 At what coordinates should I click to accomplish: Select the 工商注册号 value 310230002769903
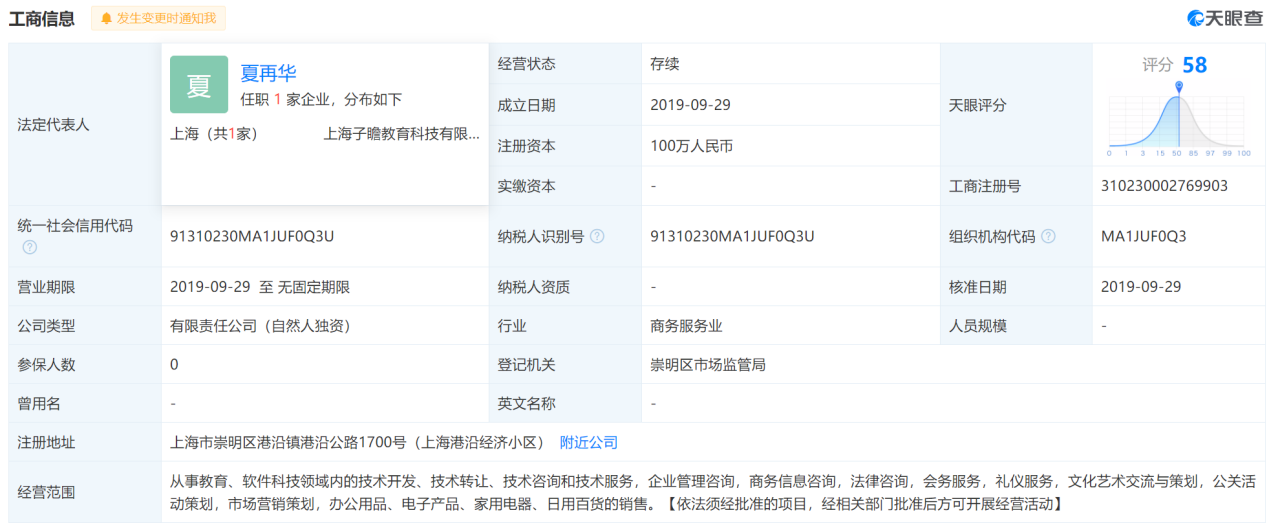(1164, 186)
